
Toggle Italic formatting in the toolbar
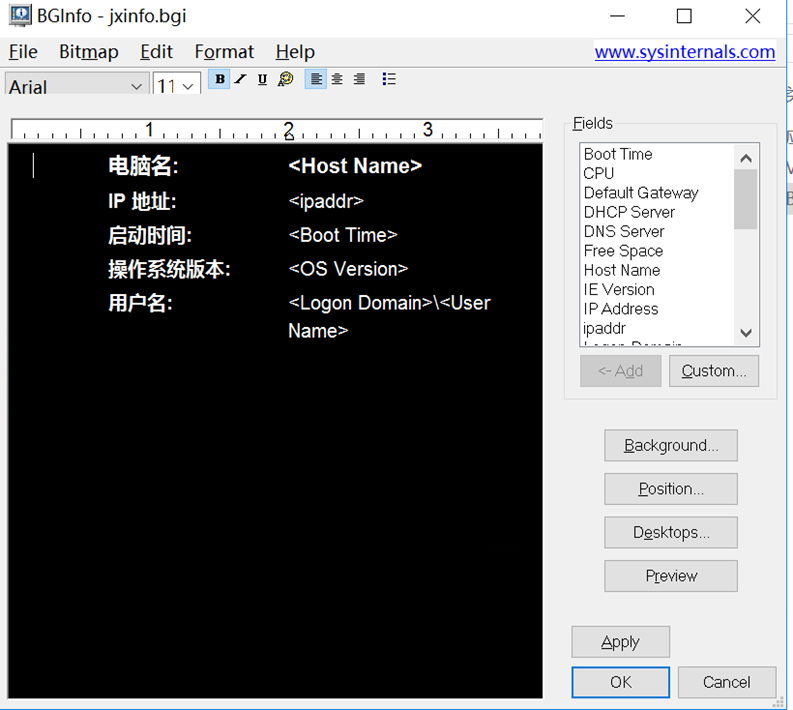pyautogui.click(x=241, y=79)
